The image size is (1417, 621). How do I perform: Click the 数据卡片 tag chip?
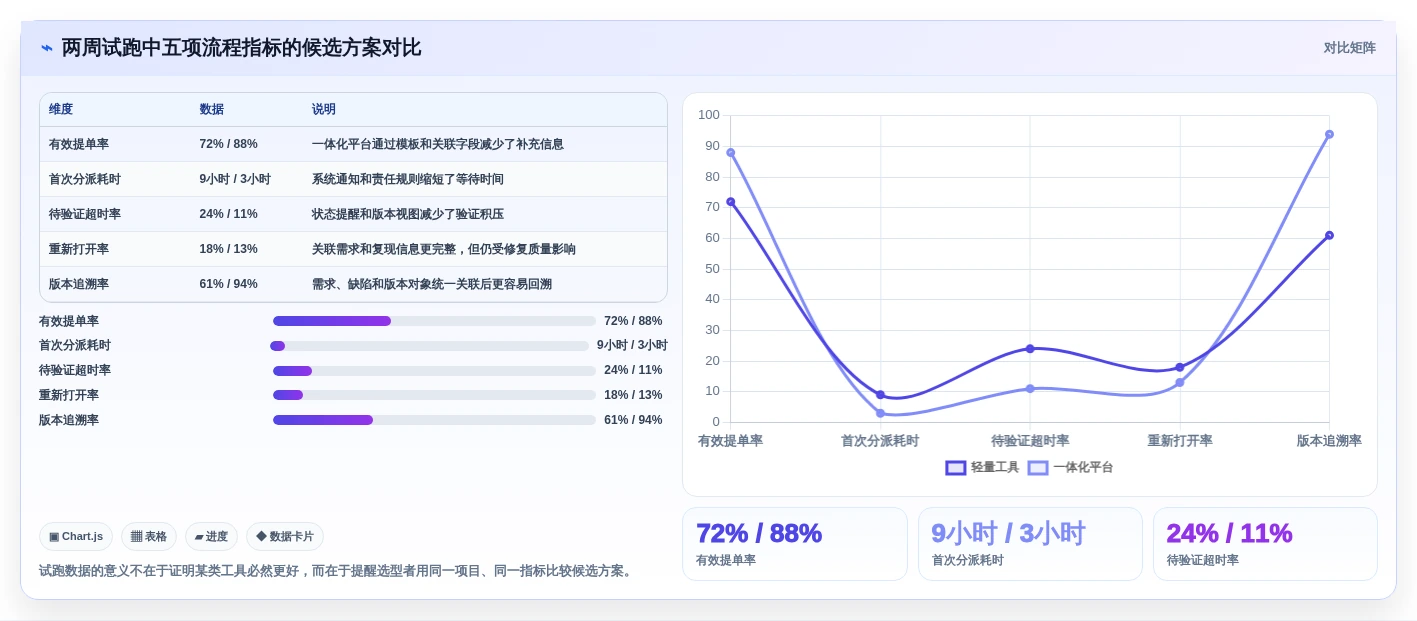point(285,536)
